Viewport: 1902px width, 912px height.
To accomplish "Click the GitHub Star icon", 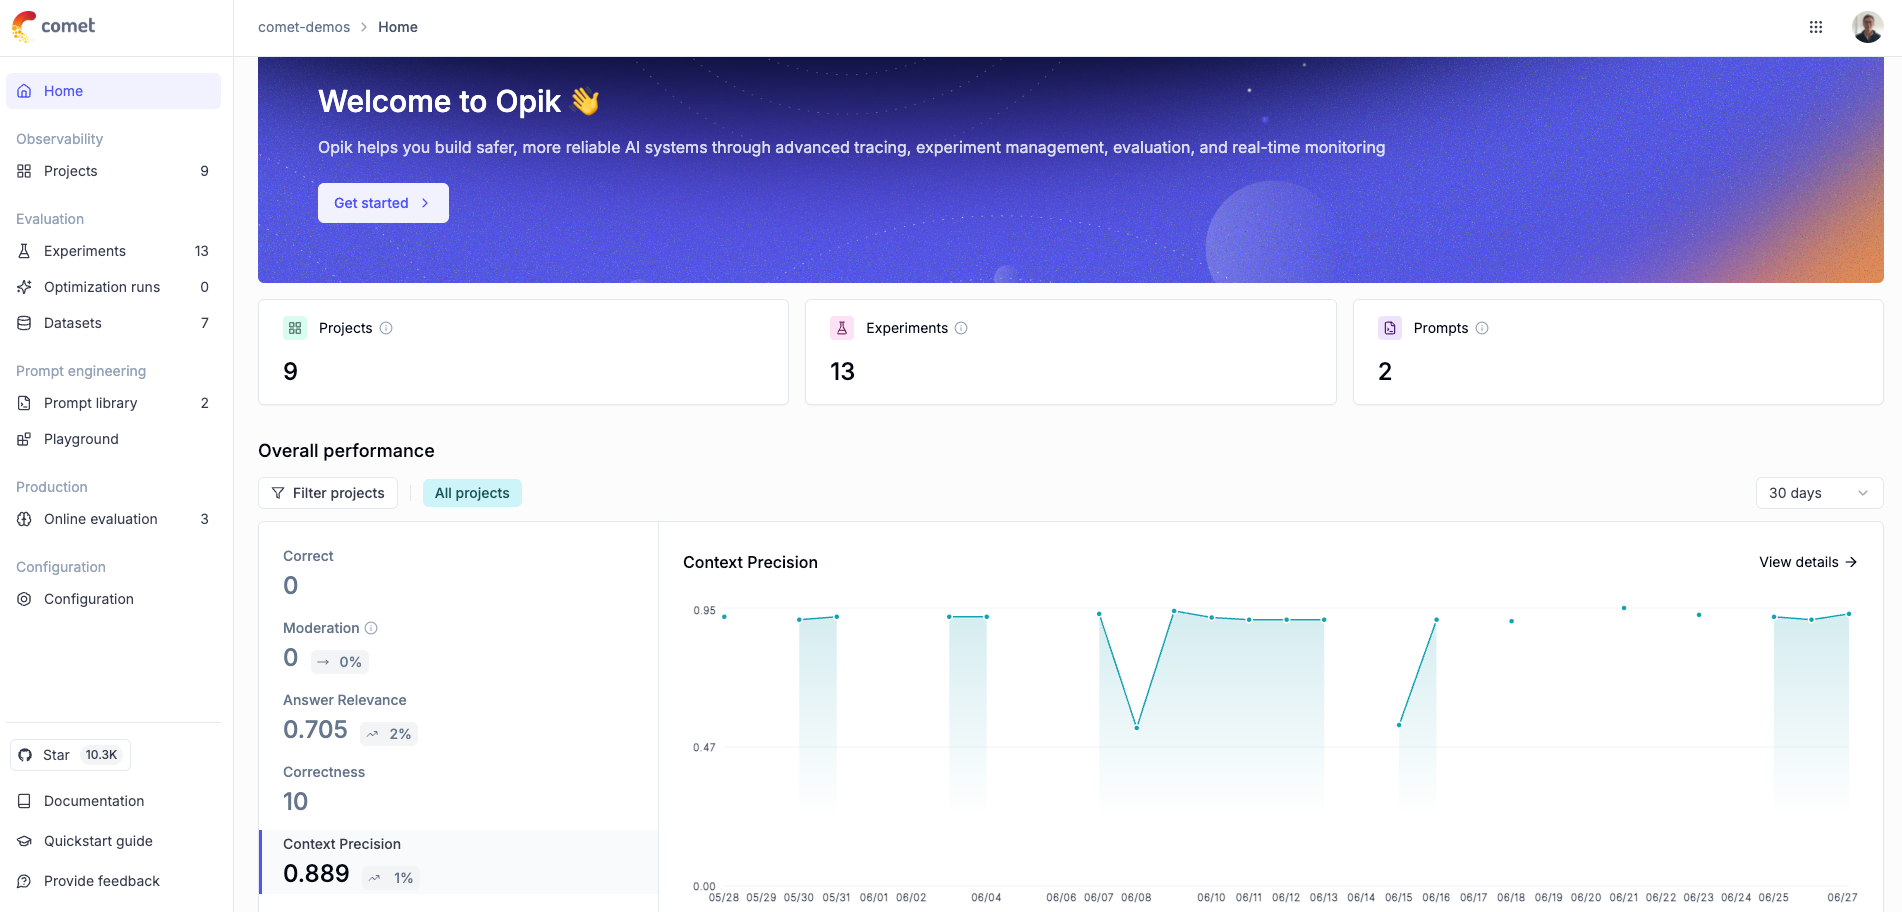I will (x=25, y=755).
